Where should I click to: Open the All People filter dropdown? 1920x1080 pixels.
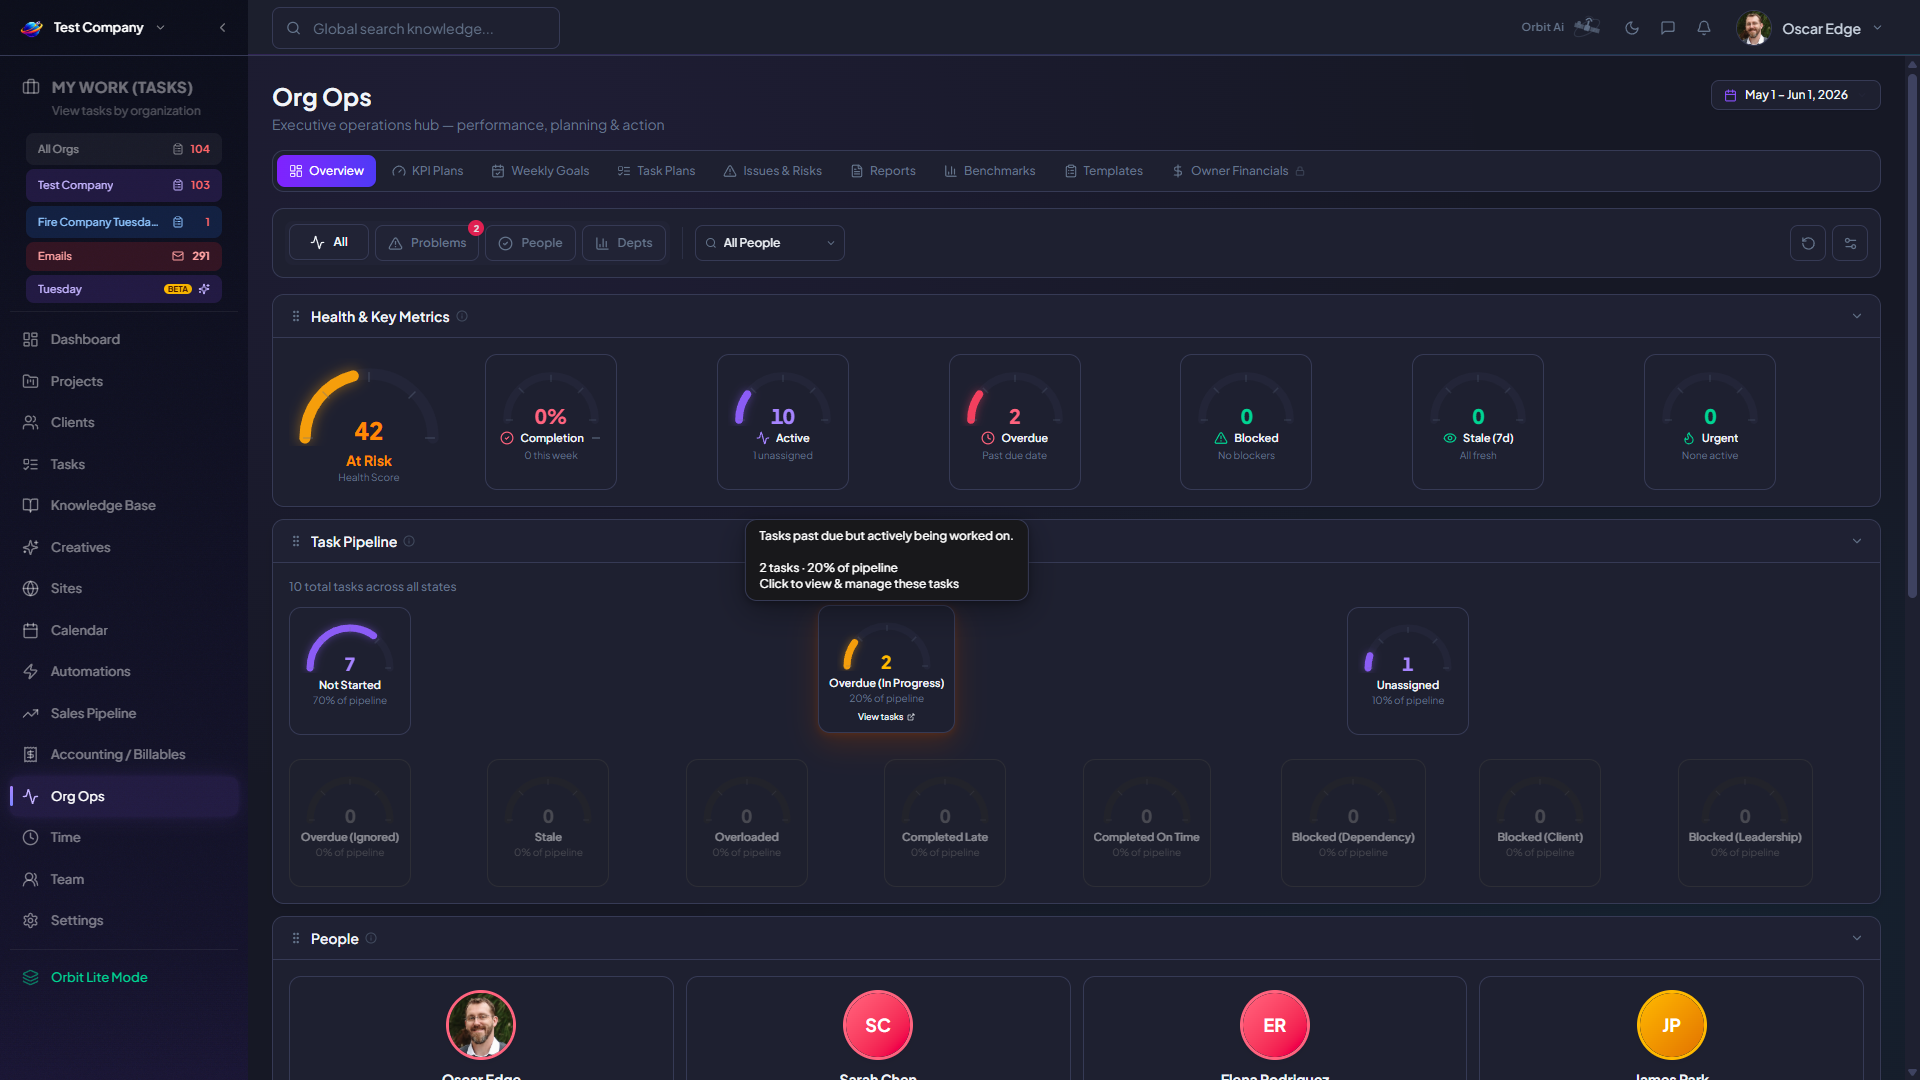pyautogui.click(x=770, y=243)
